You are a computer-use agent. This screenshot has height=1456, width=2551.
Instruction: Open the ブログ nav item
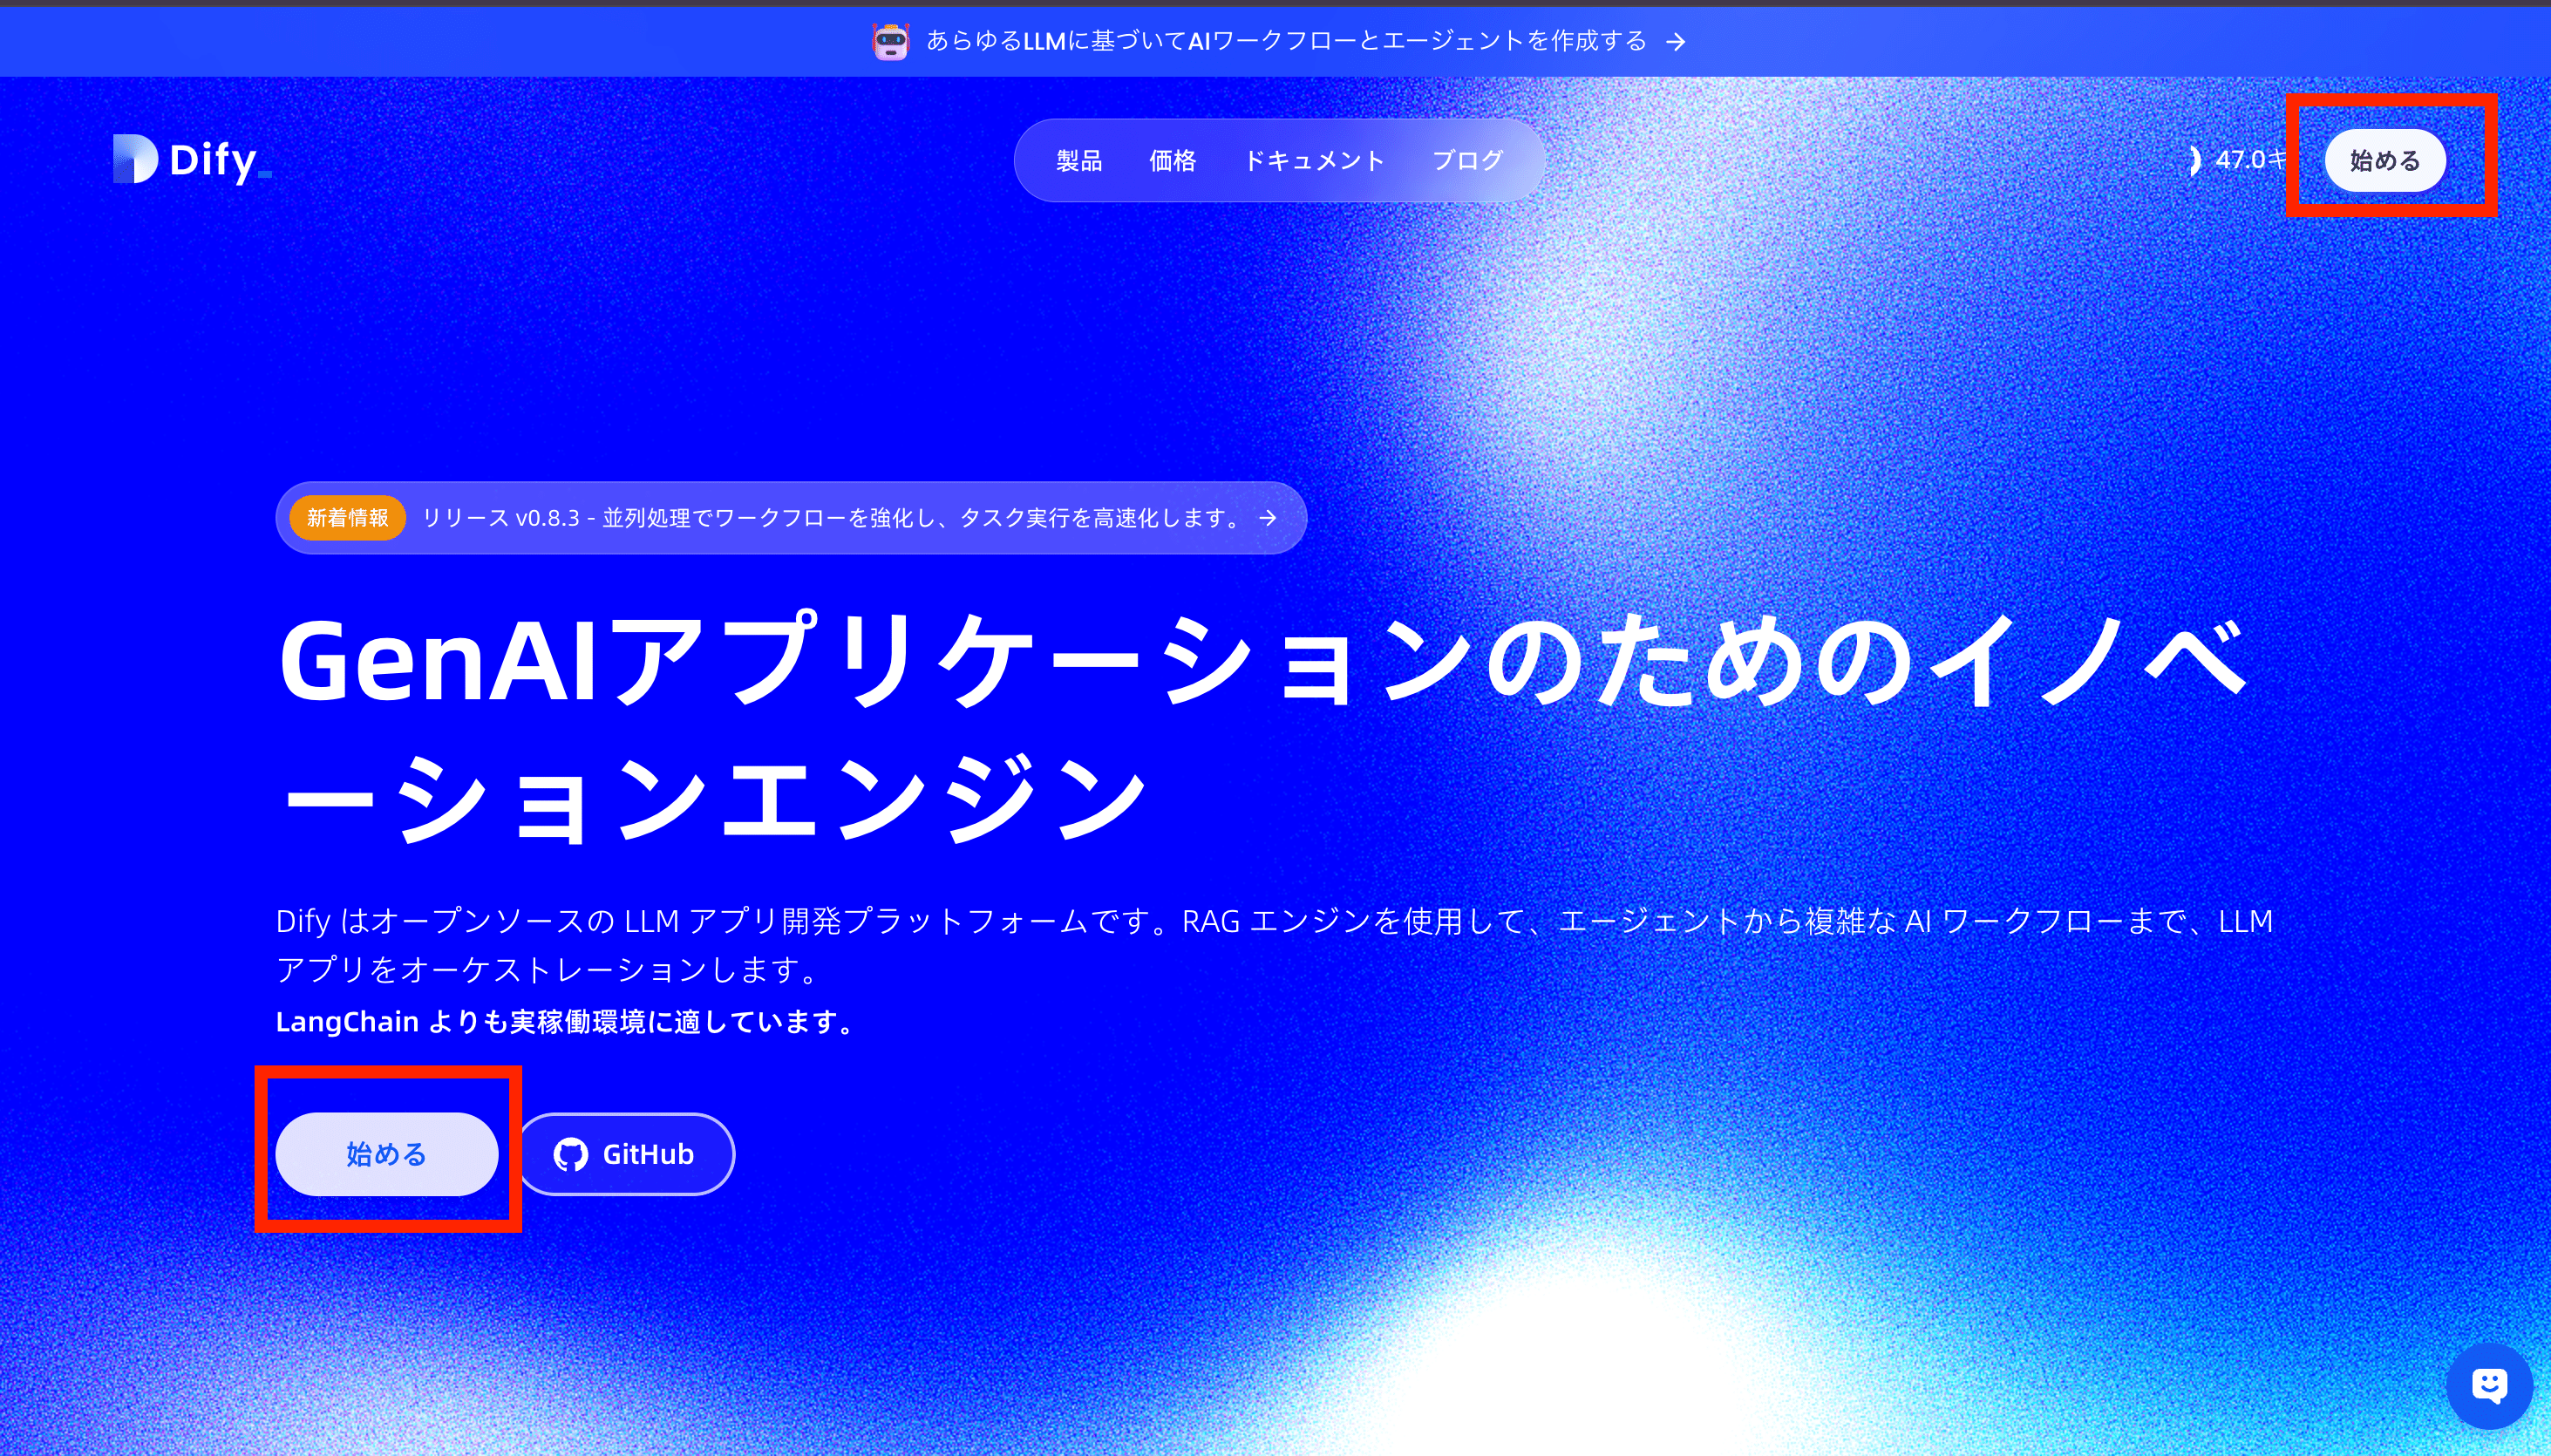[1467, 161]
